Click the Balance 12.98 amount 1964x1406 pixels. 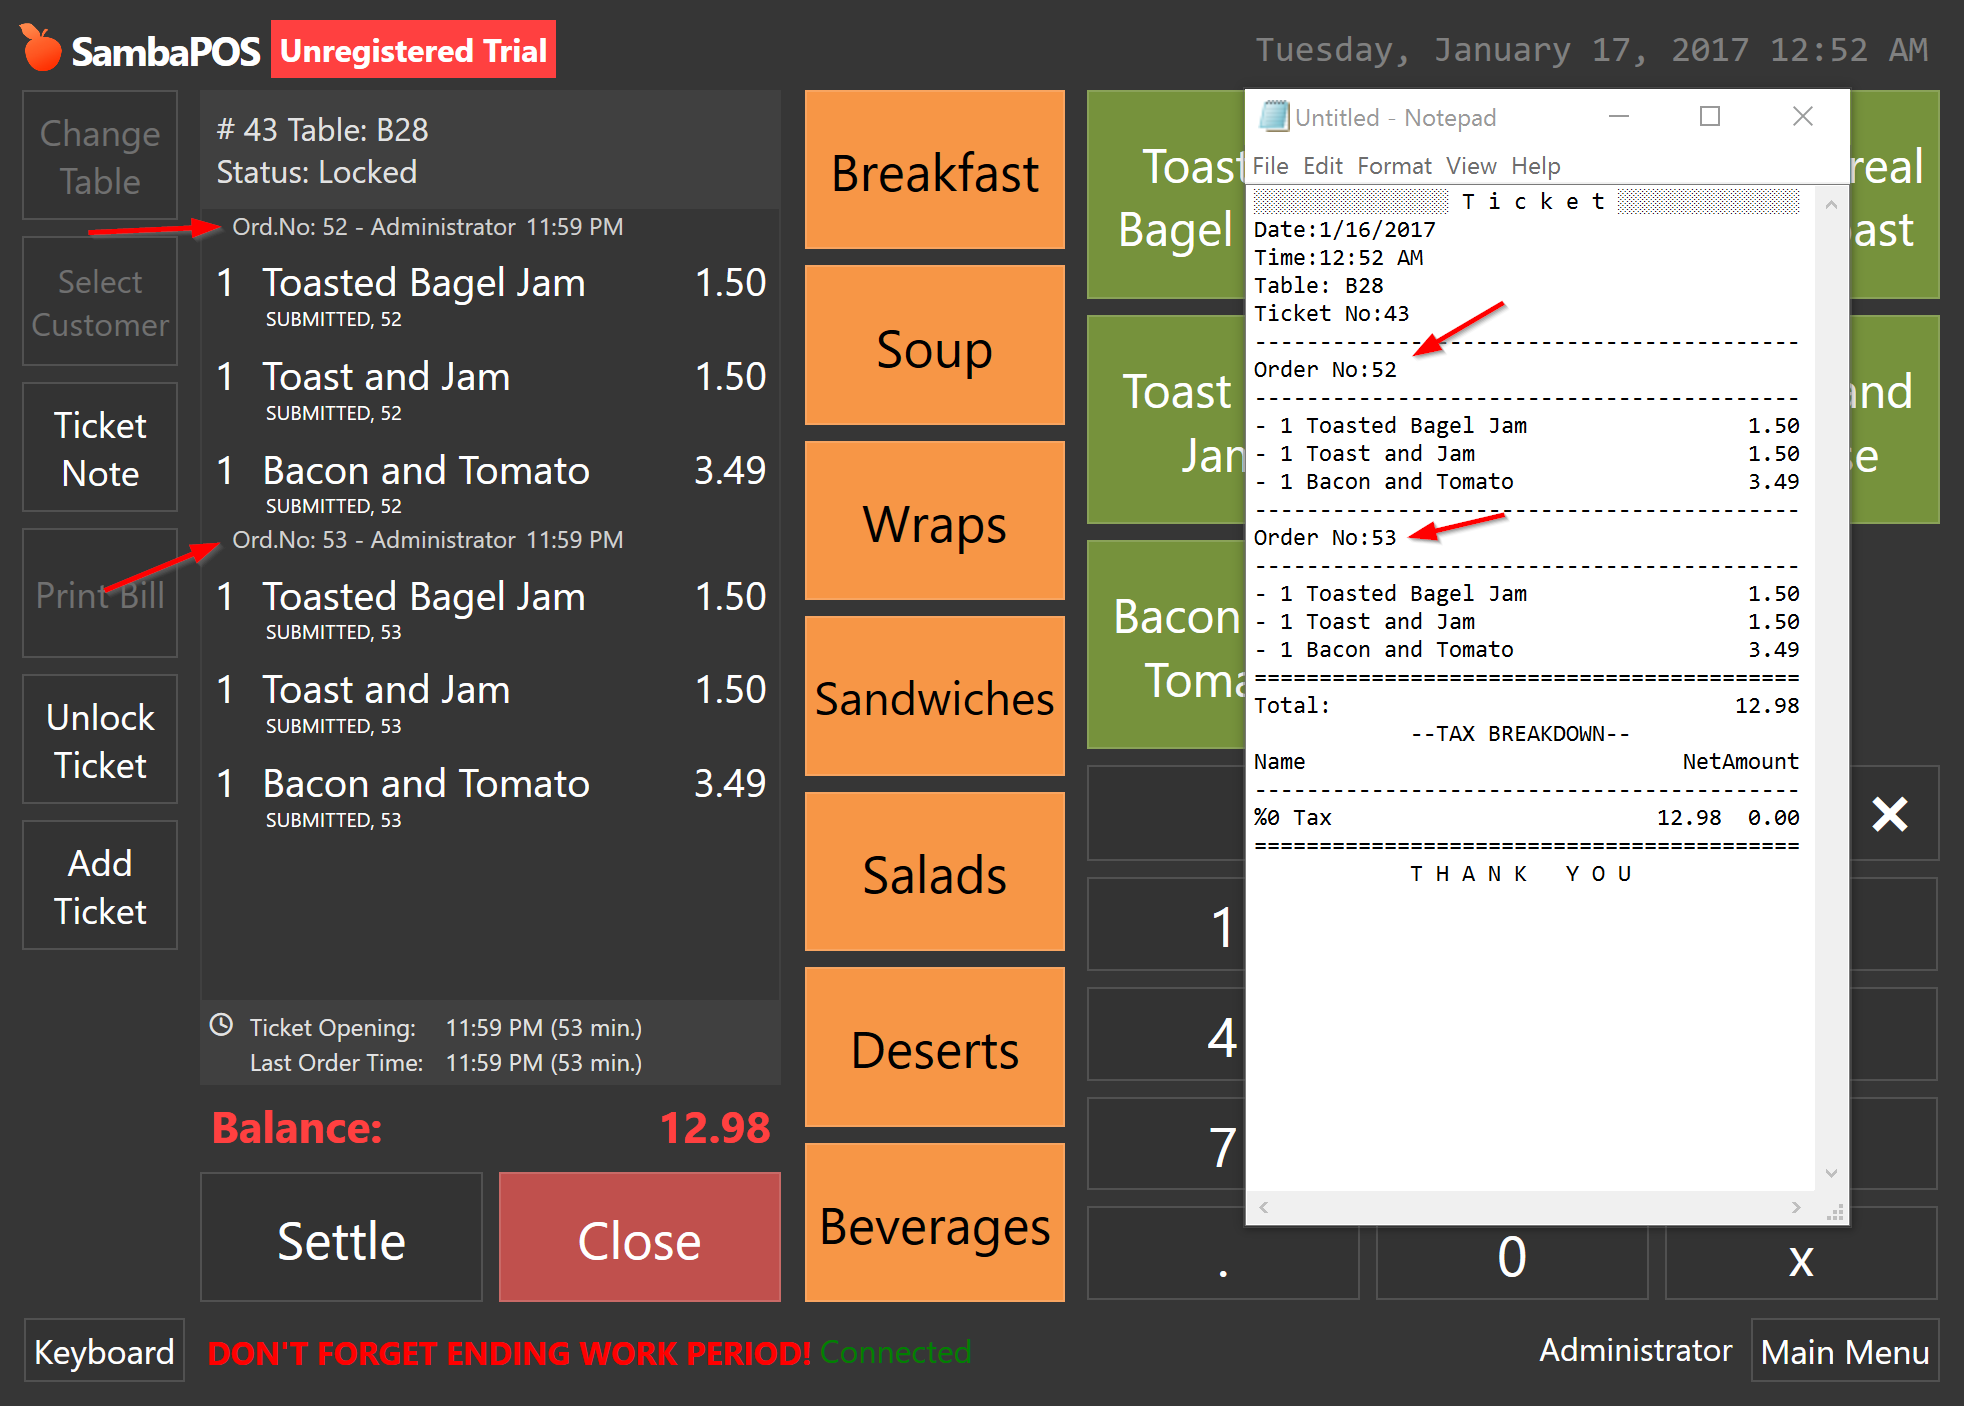pos(714,1128)
